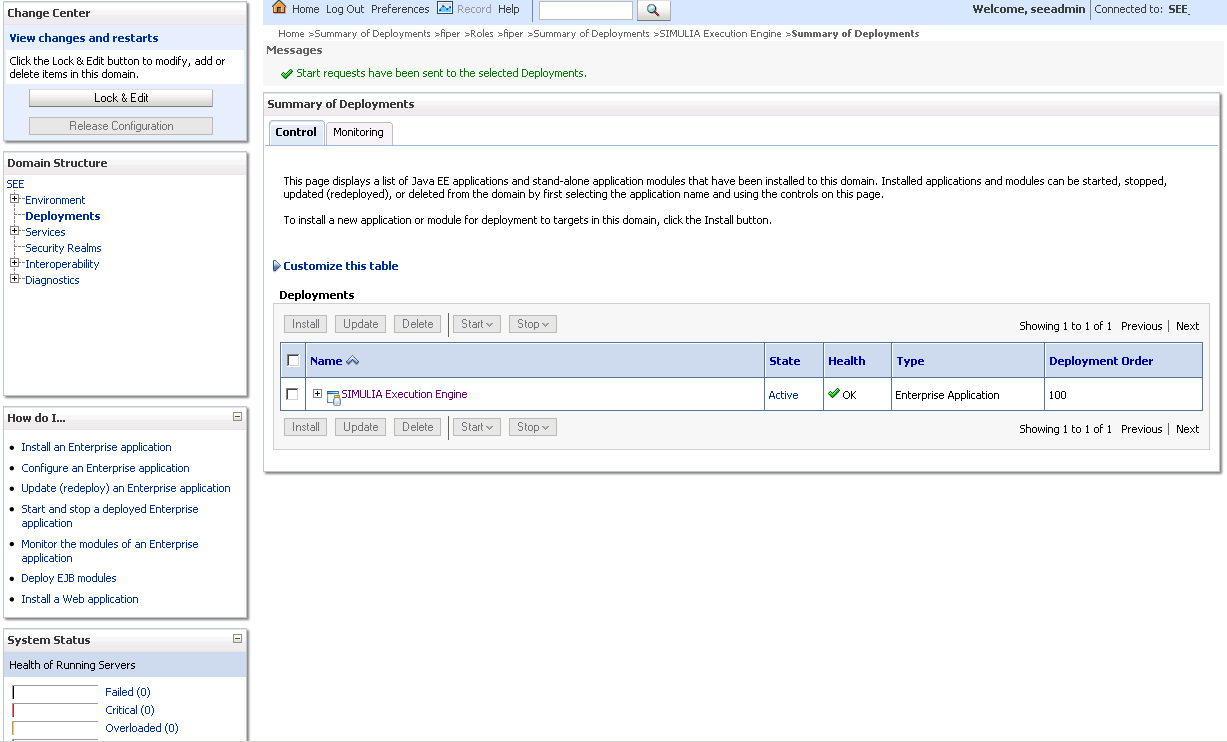The width and height of the screenshot is (1227, 742).
Task: Click the SIMULIA Execution Engine application icon
Action: (334, 396)
